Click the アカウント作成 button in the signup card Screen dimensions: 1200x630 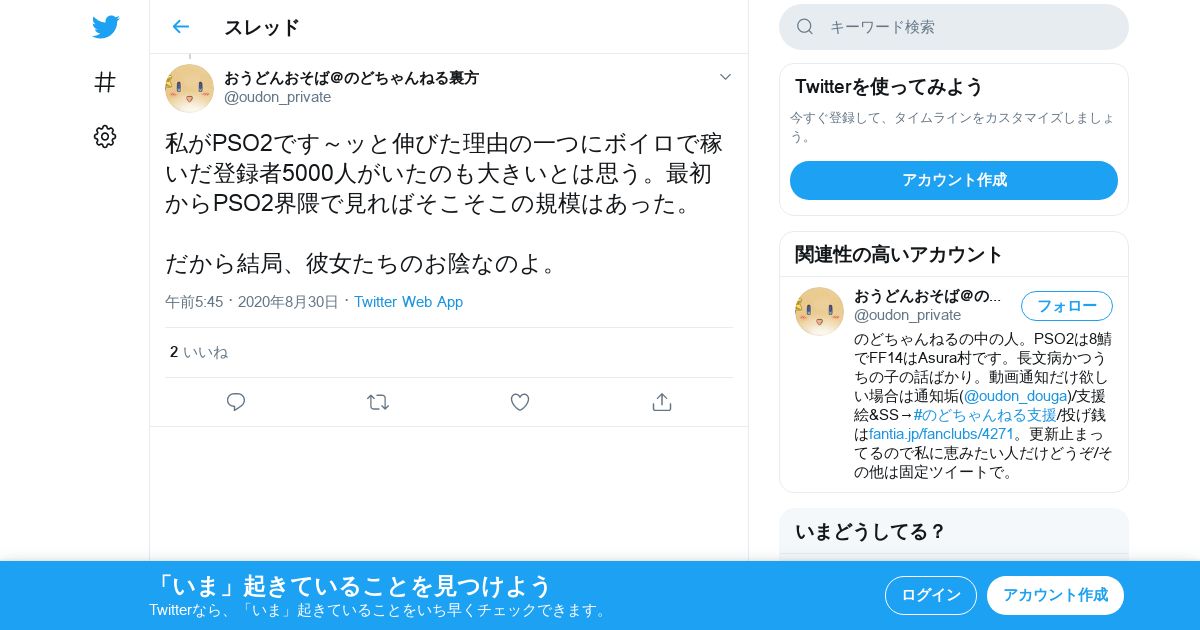pos(954,180)
